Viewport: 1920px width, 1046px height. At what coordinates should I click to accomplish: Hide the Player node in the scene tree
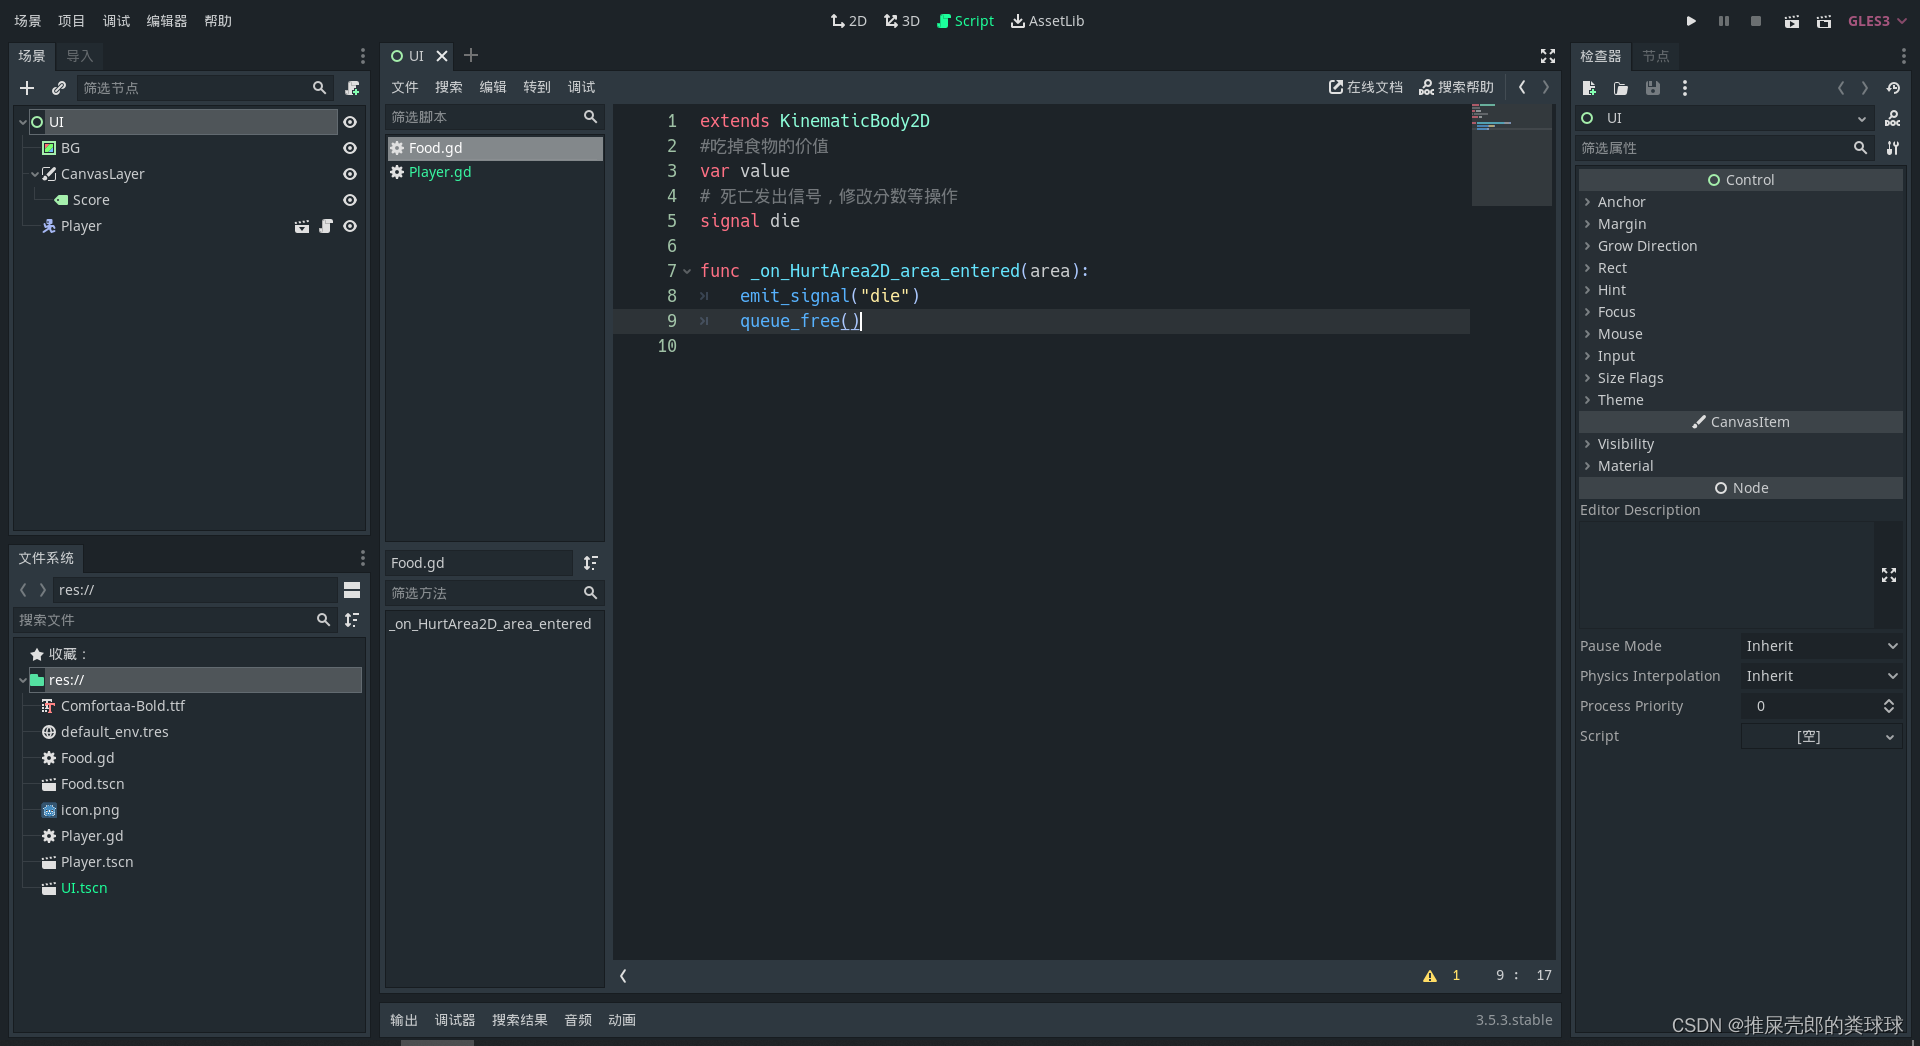[x=349, y=226]
